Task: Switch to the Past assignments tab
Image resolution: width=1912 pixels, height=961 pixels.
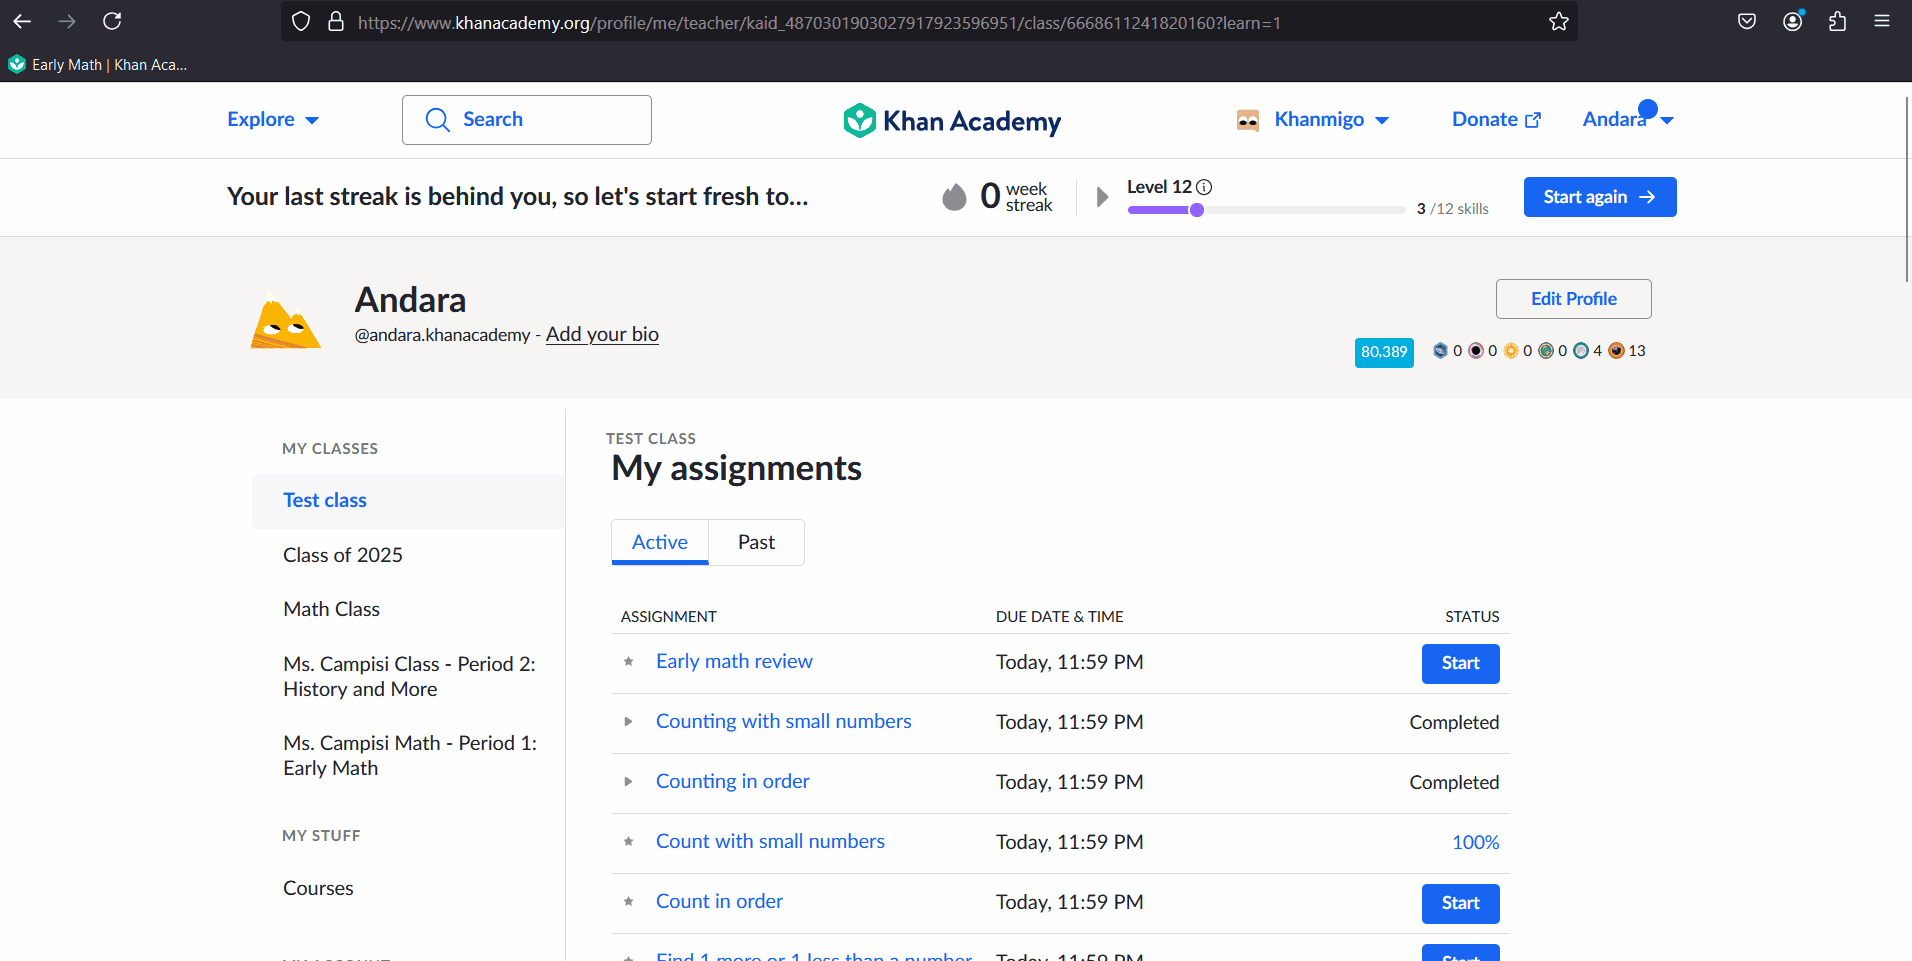Action: 756,542
